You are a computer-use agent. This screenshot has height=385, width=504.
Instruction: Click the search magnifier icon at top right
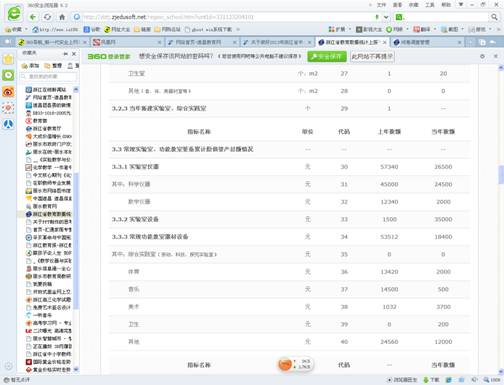[494, 17]
